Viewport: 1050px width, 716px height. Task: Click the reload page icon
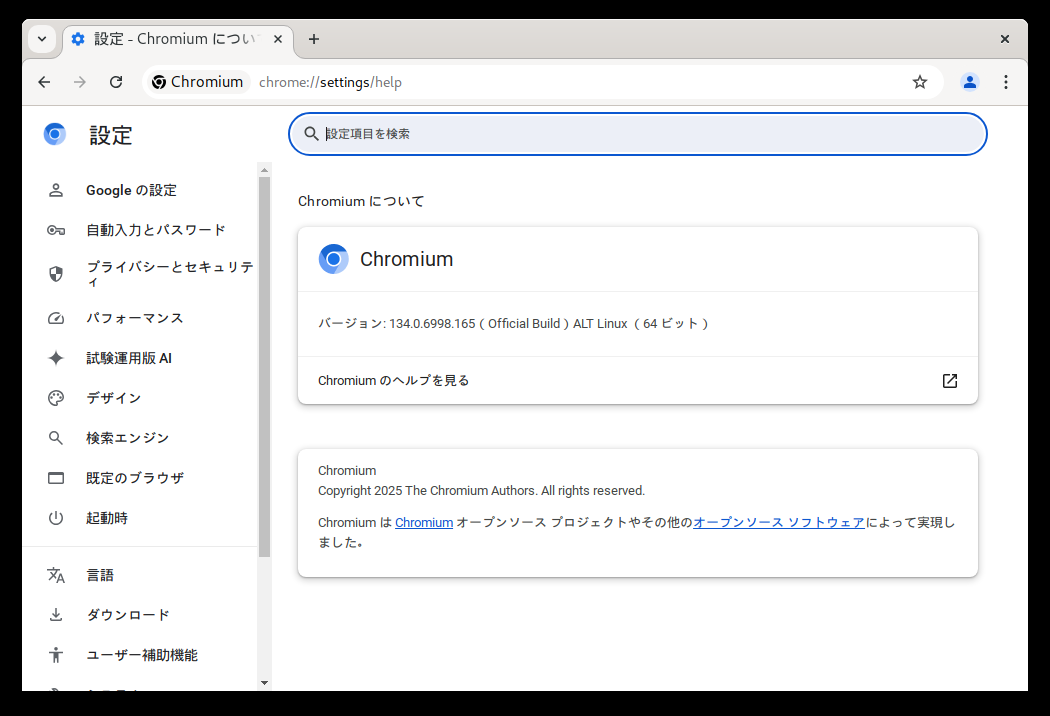point(116,82)
